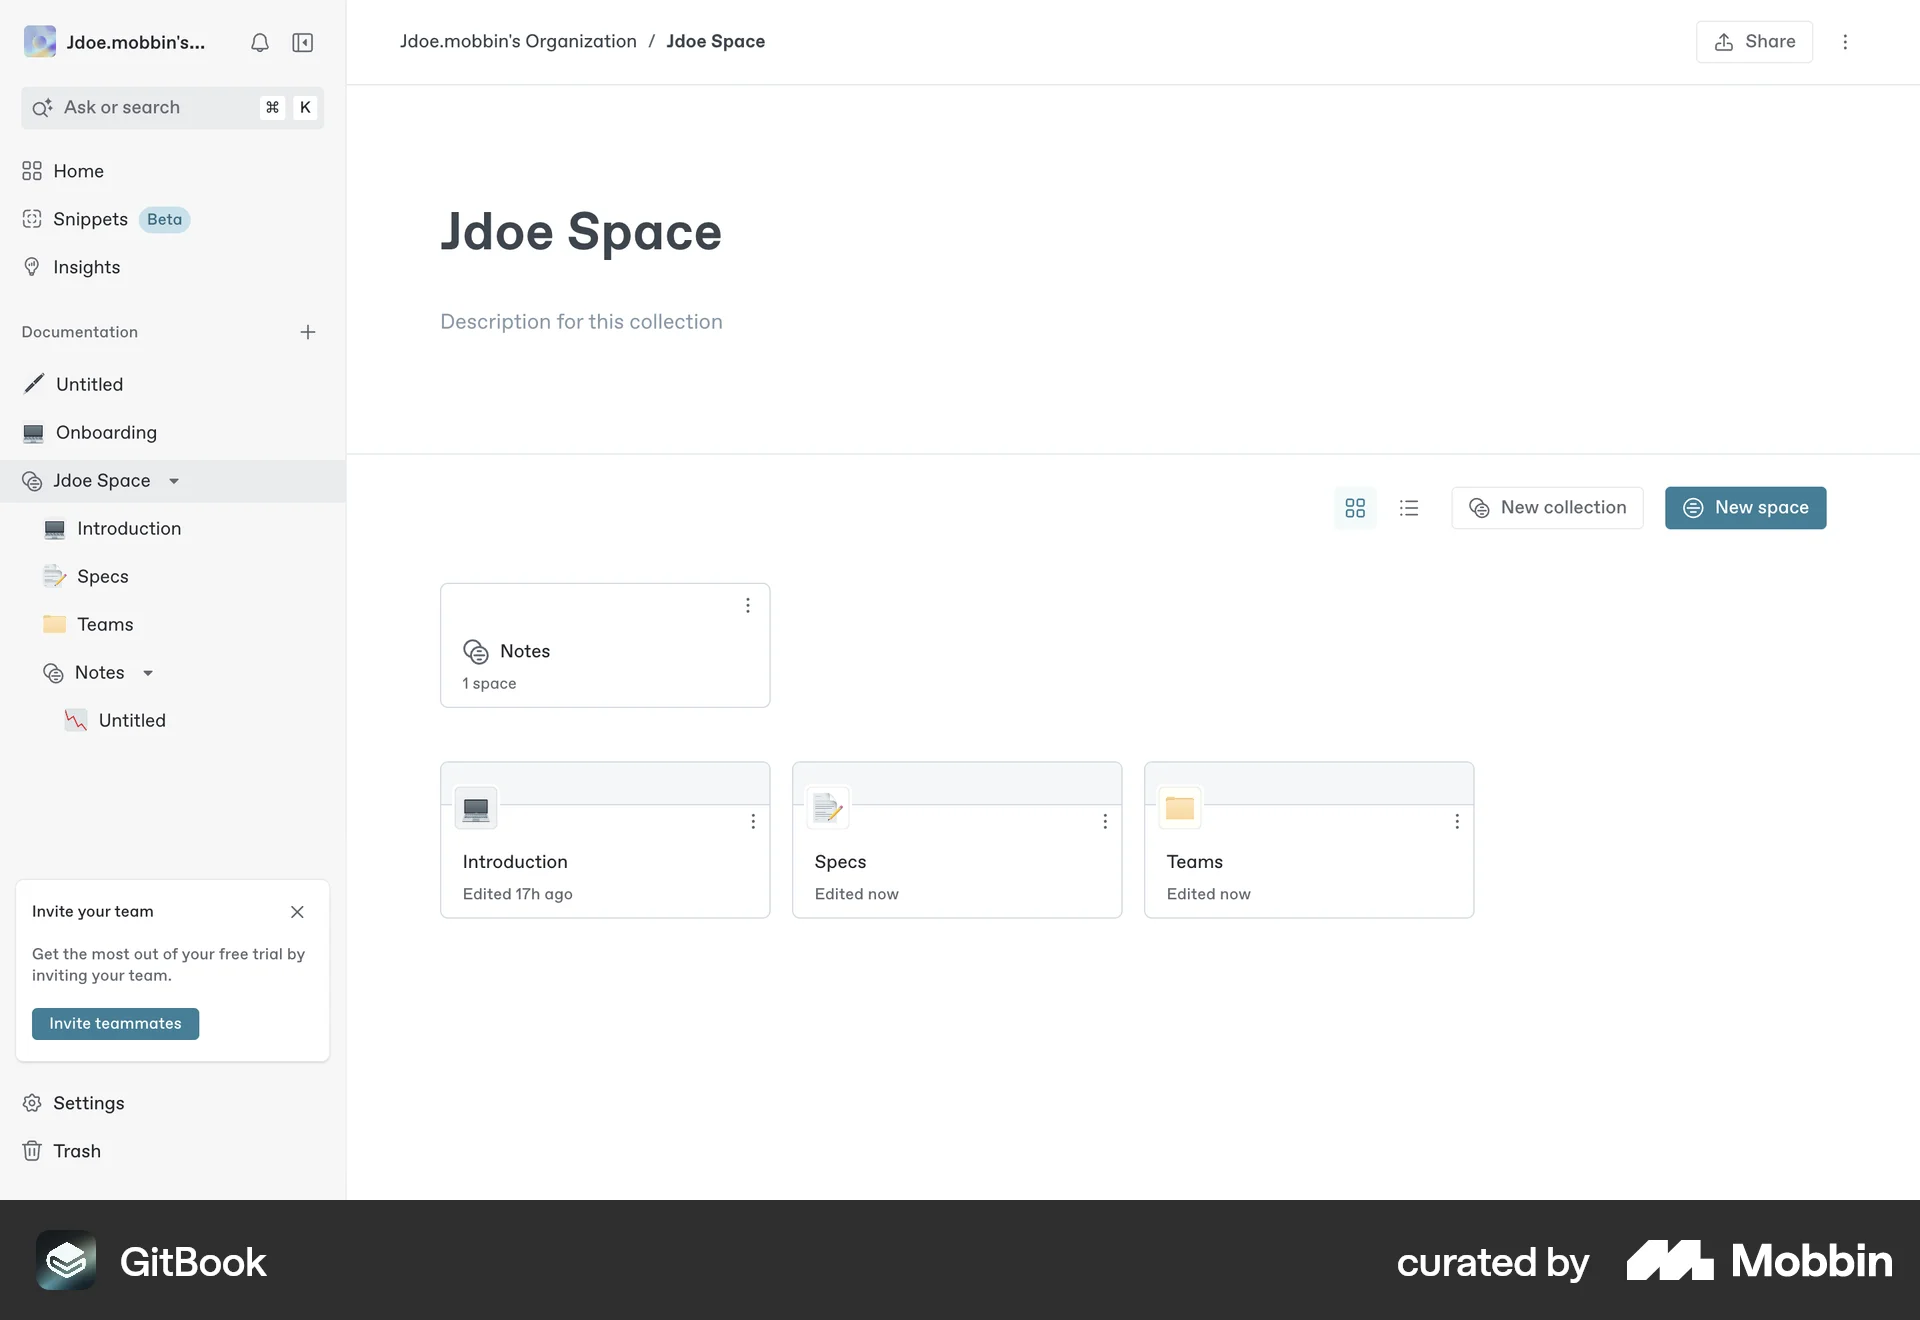The image size is (1920, 1320).
Task: Open the notifications bell
Action: 259,42
